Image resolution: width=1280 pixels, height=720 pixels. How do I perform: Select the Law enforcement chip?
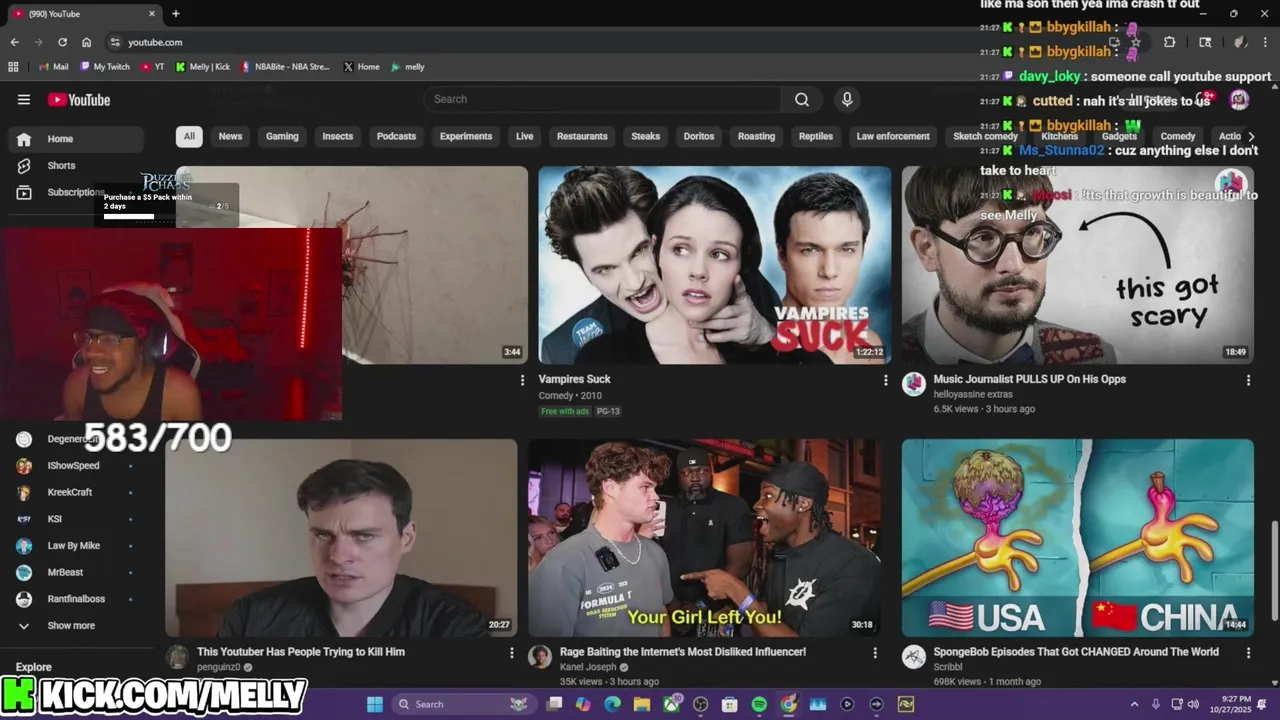(x=893, y=136)
